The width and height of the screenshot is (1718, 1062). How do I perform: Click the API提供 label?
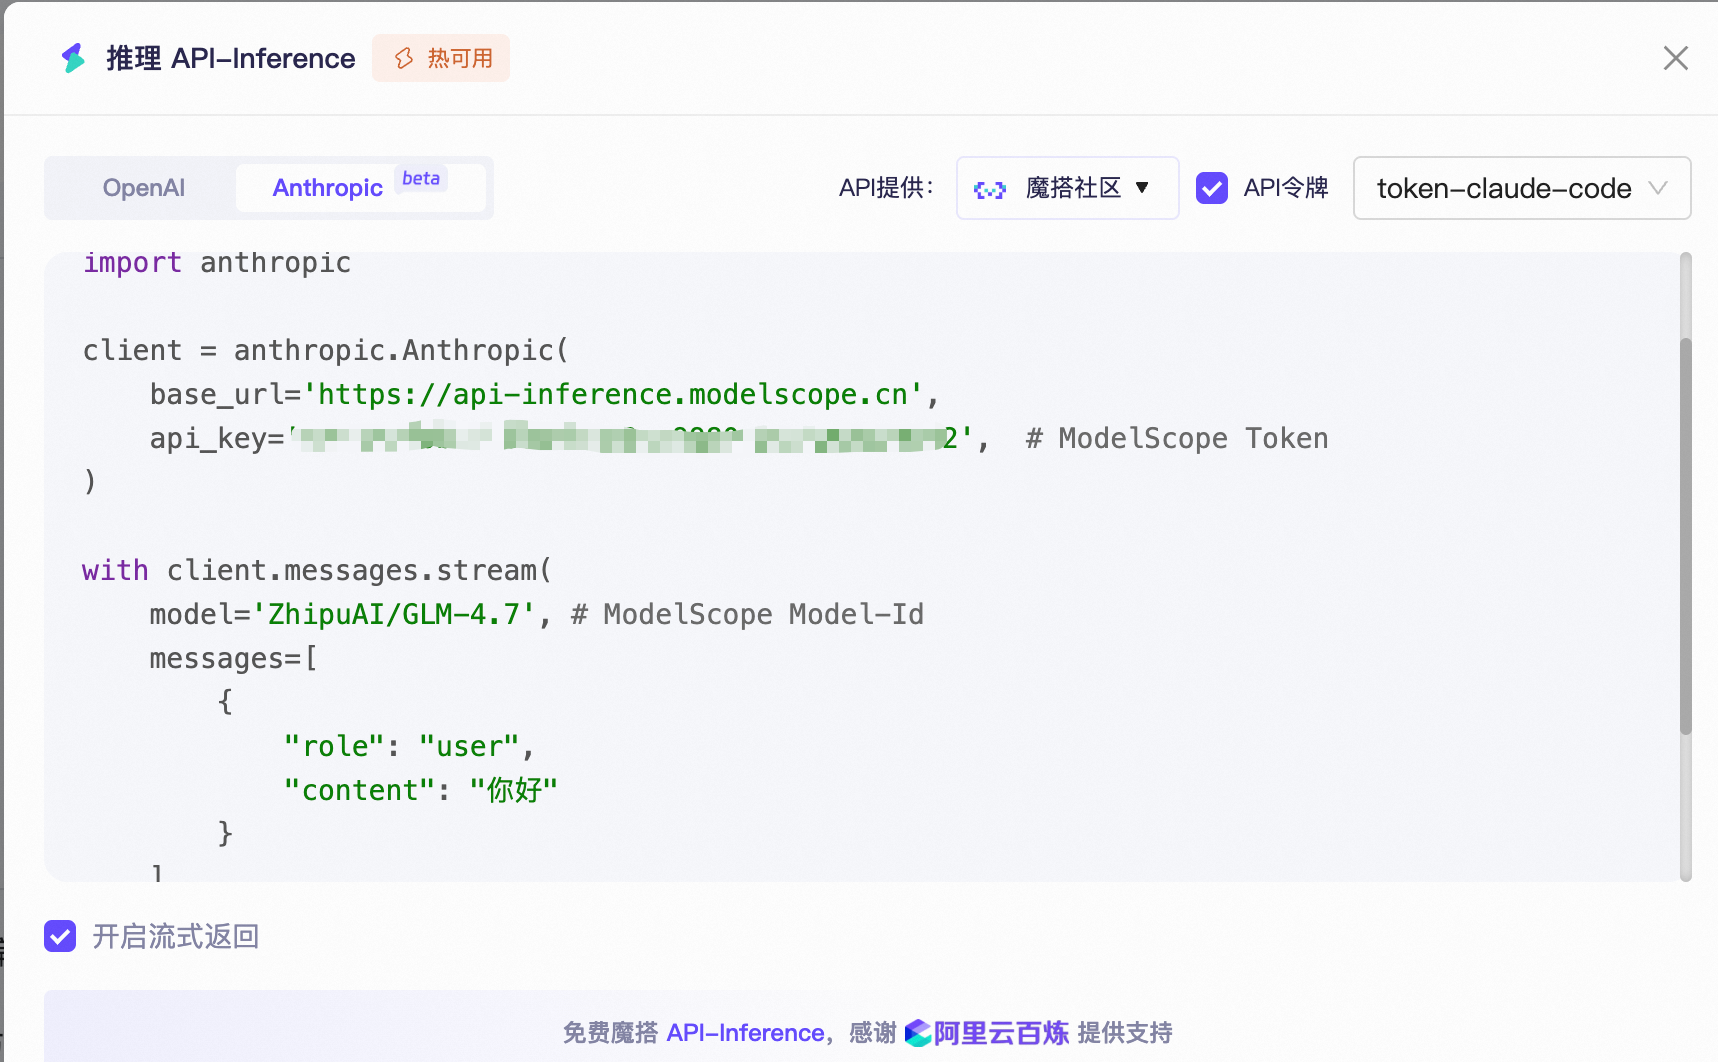886,188
